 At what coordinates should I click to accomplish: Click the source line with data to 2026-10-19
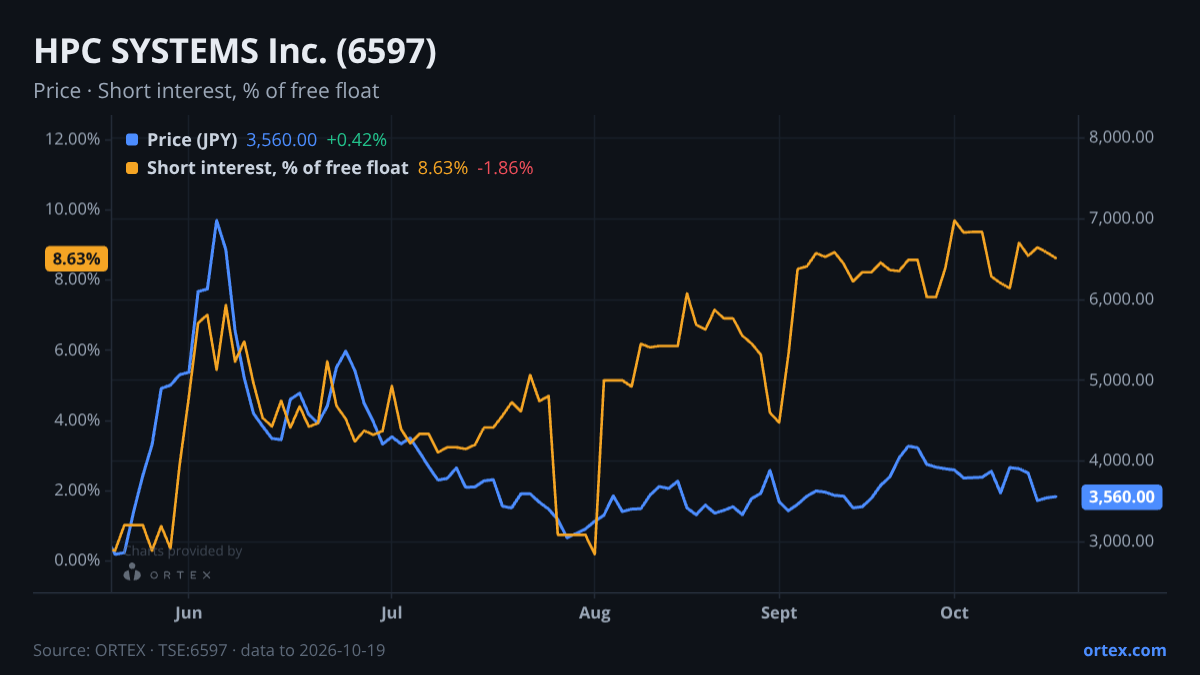(x=209, y=650)
